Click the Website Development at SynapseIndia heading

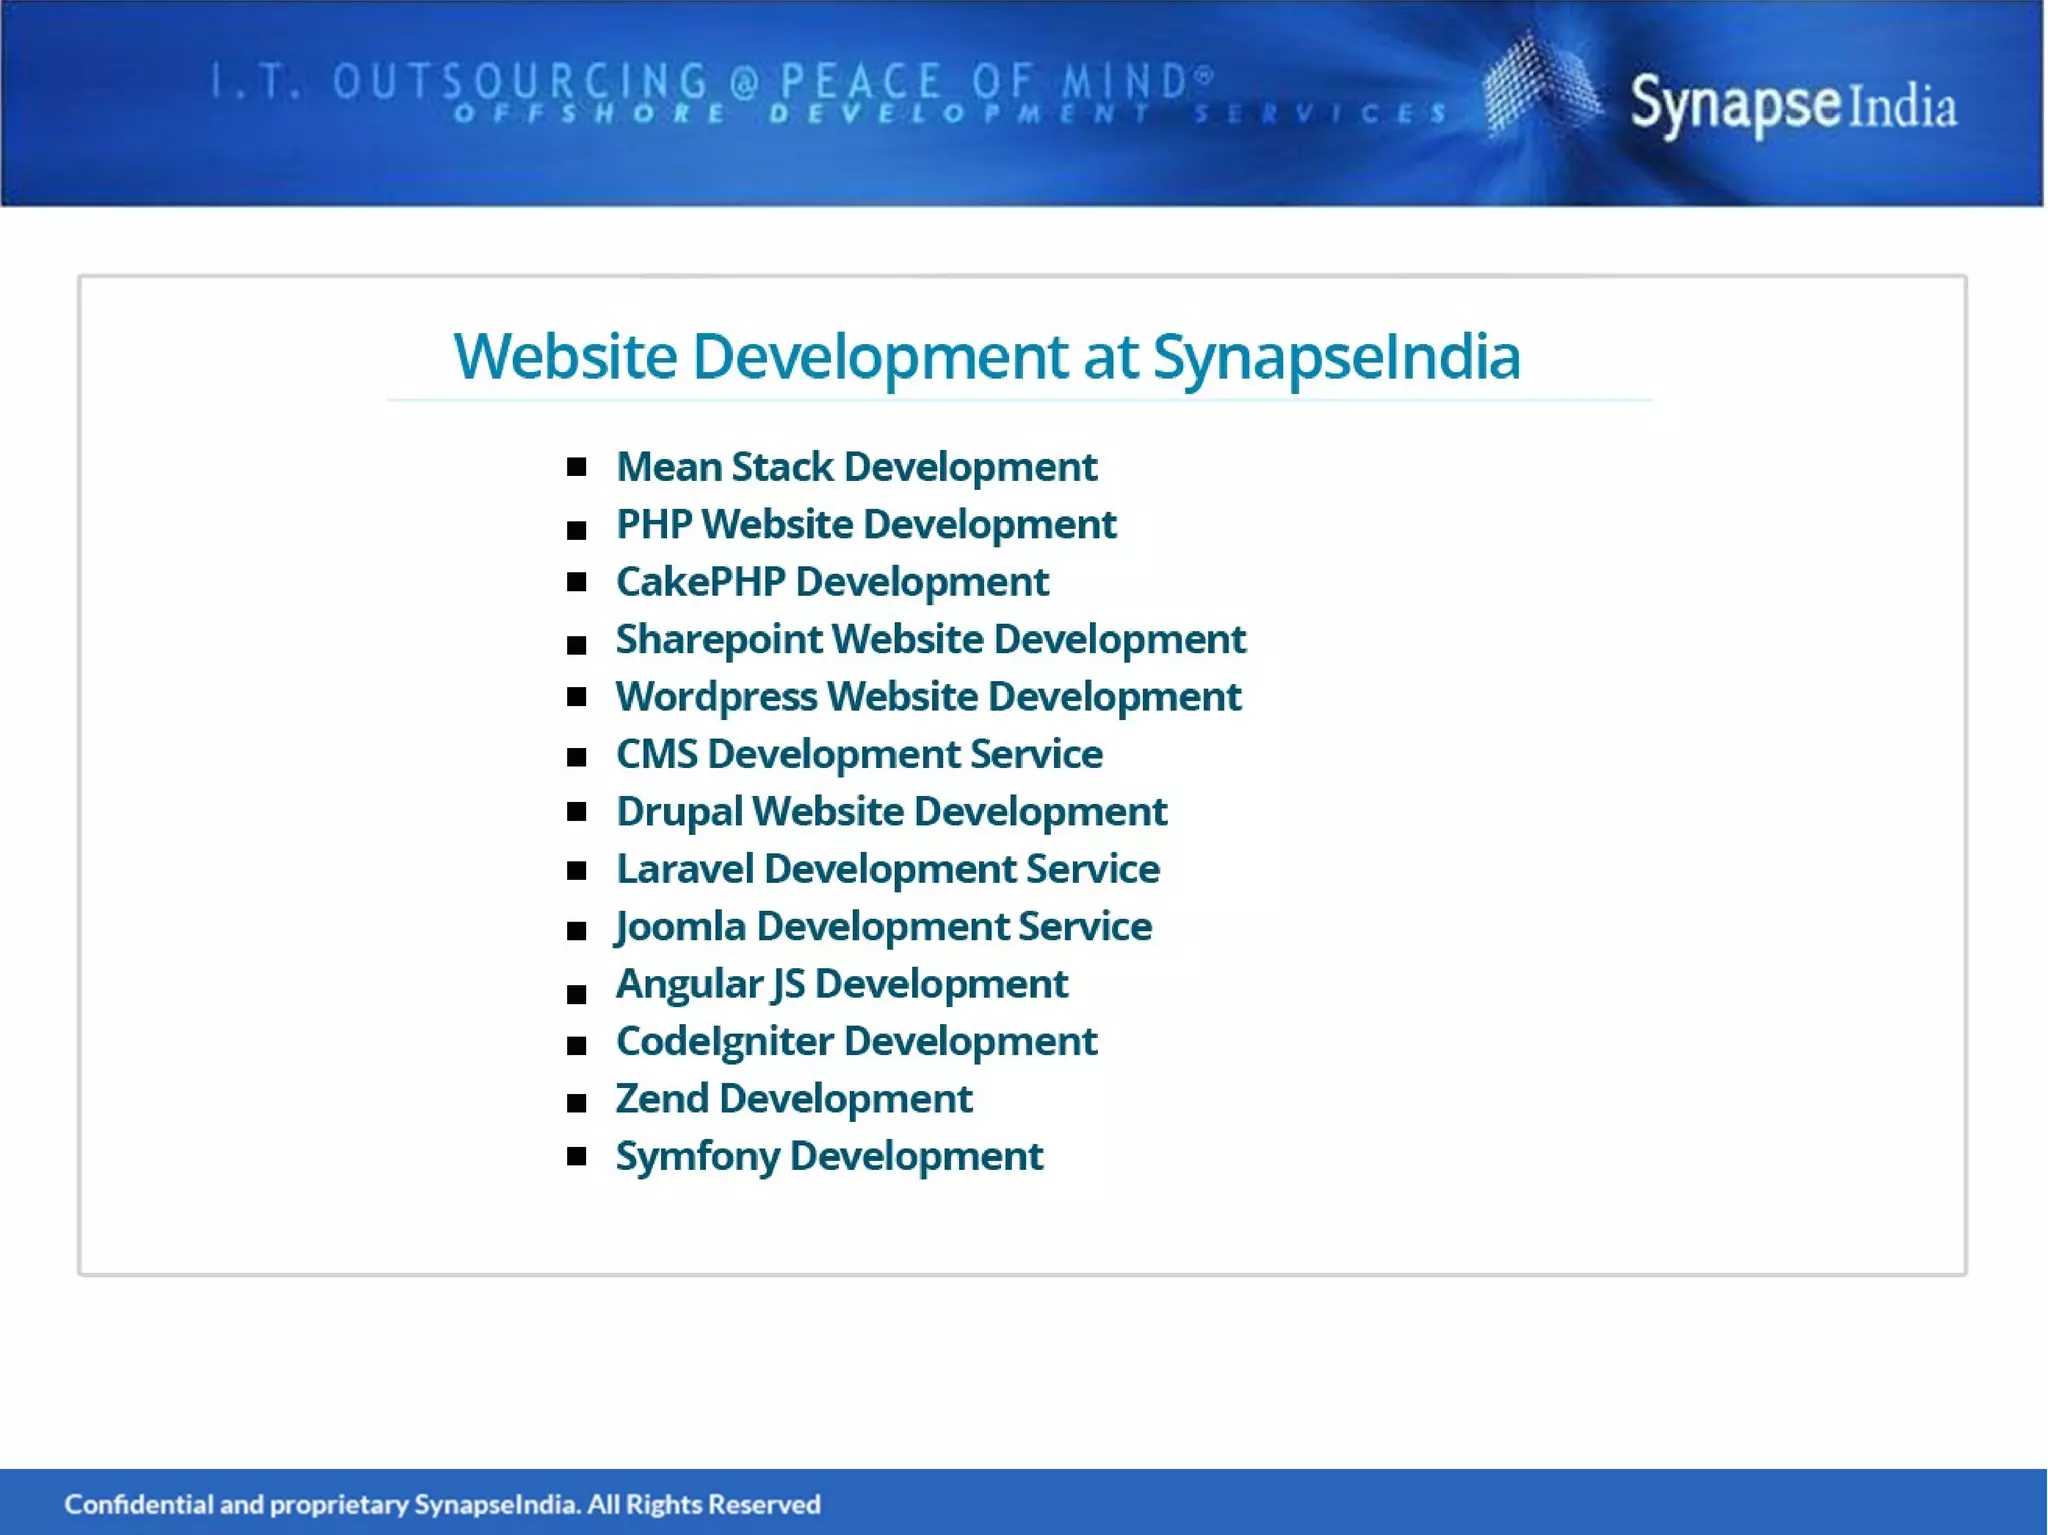[986, 356]
